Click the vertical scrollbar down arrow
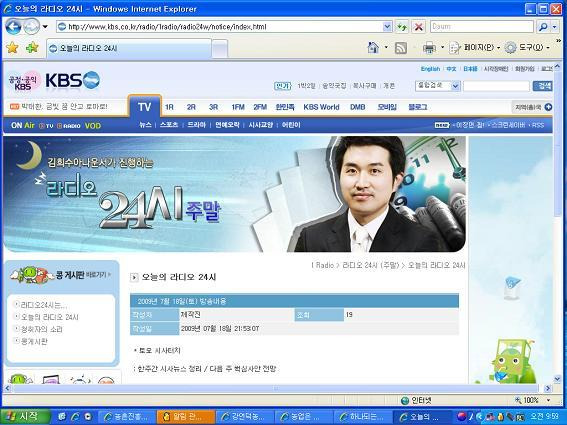This screenshot has height=425, width=567. pyautogui.click(x=558, y=379)
